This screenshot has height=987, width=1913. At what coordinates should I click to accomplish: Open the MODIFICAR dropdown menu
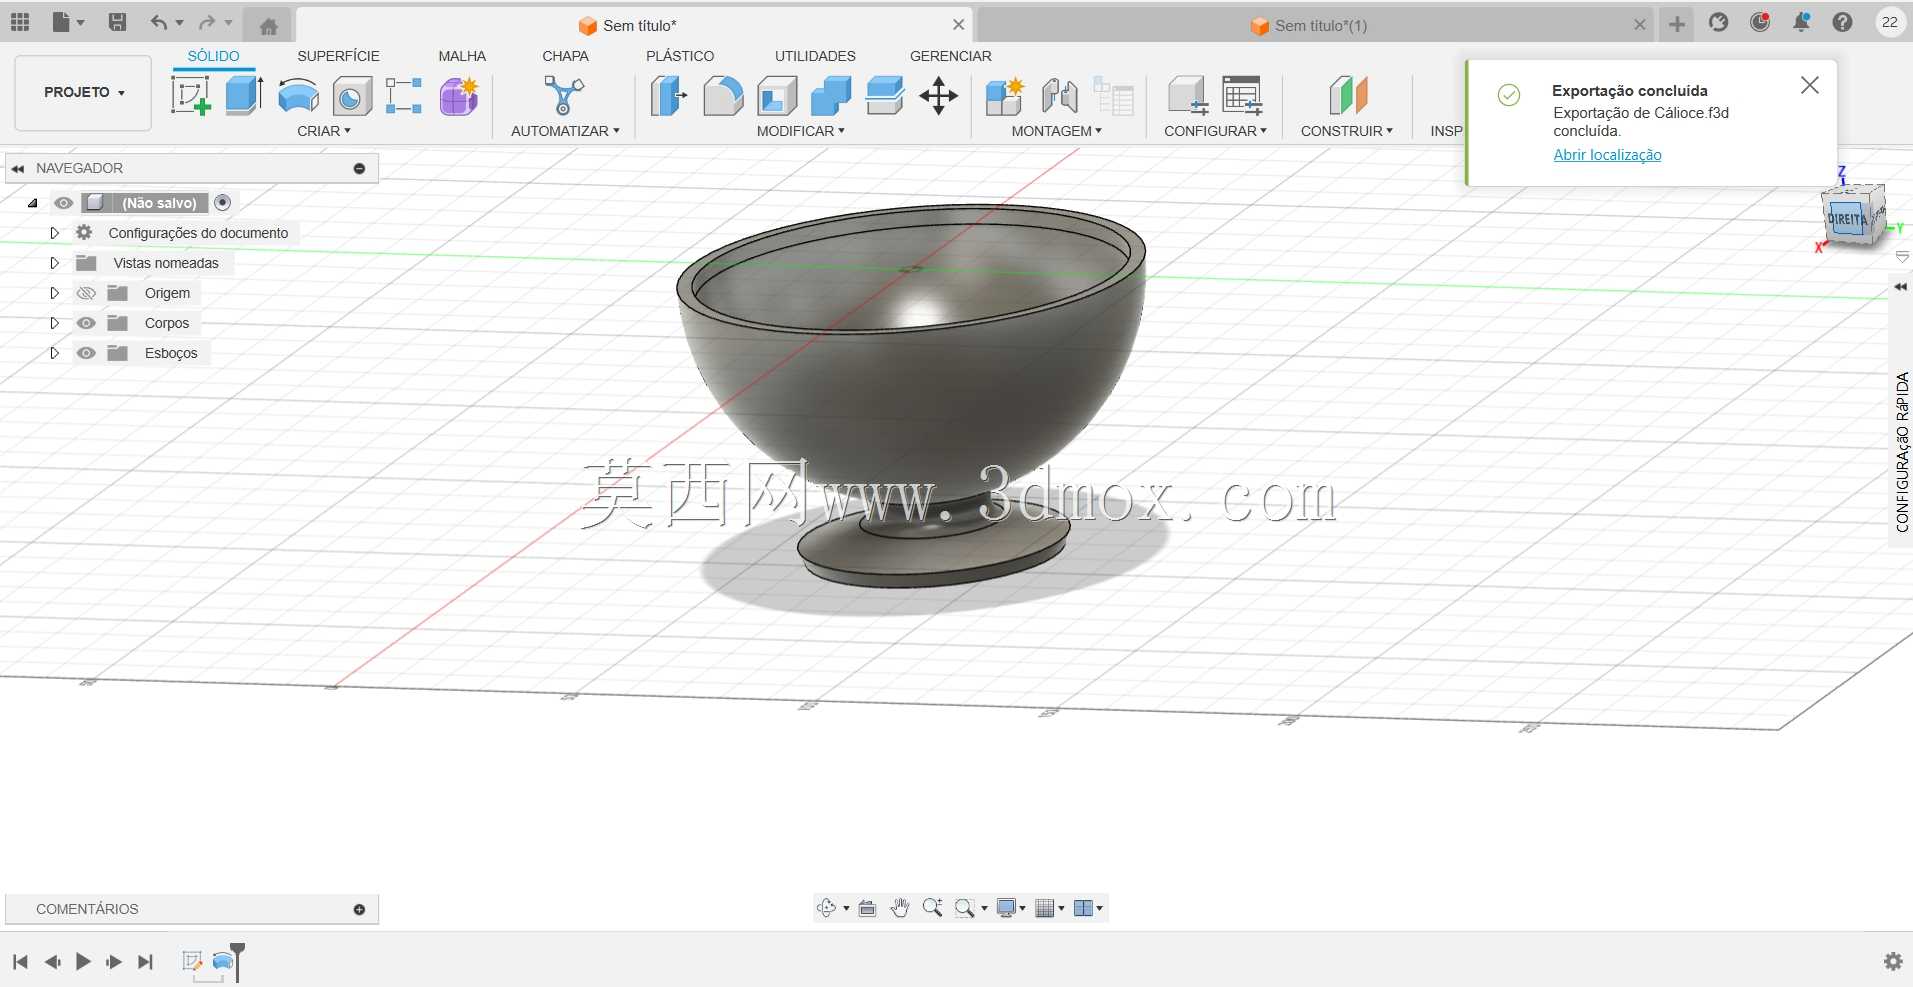[x=801, y=131]
